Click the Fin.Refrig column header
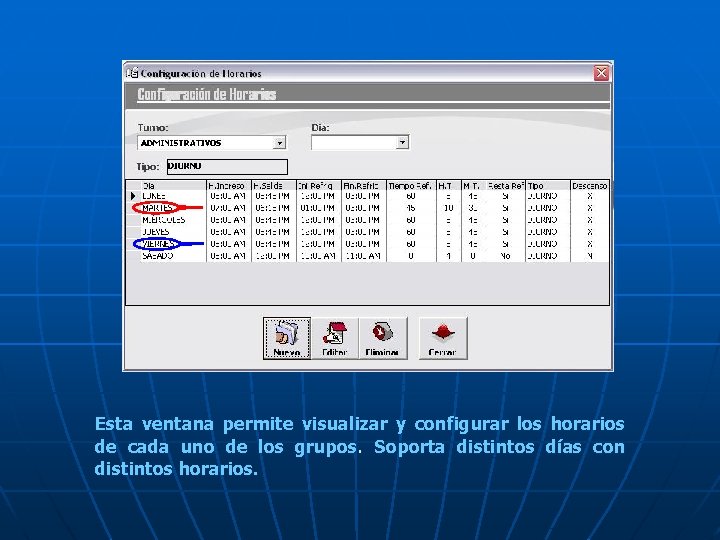Screen dimensions: 720x540 pos(364,186)
